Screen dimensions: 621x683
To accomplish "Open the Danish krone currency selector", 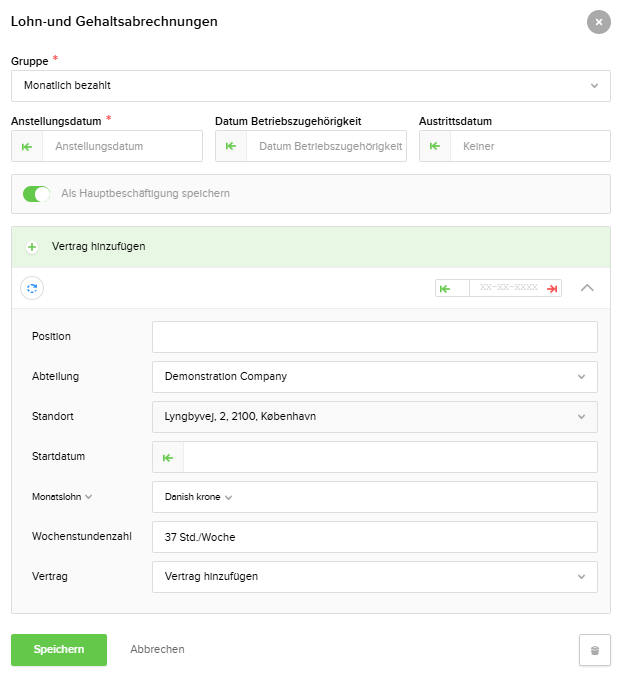I will coord(198,497).
